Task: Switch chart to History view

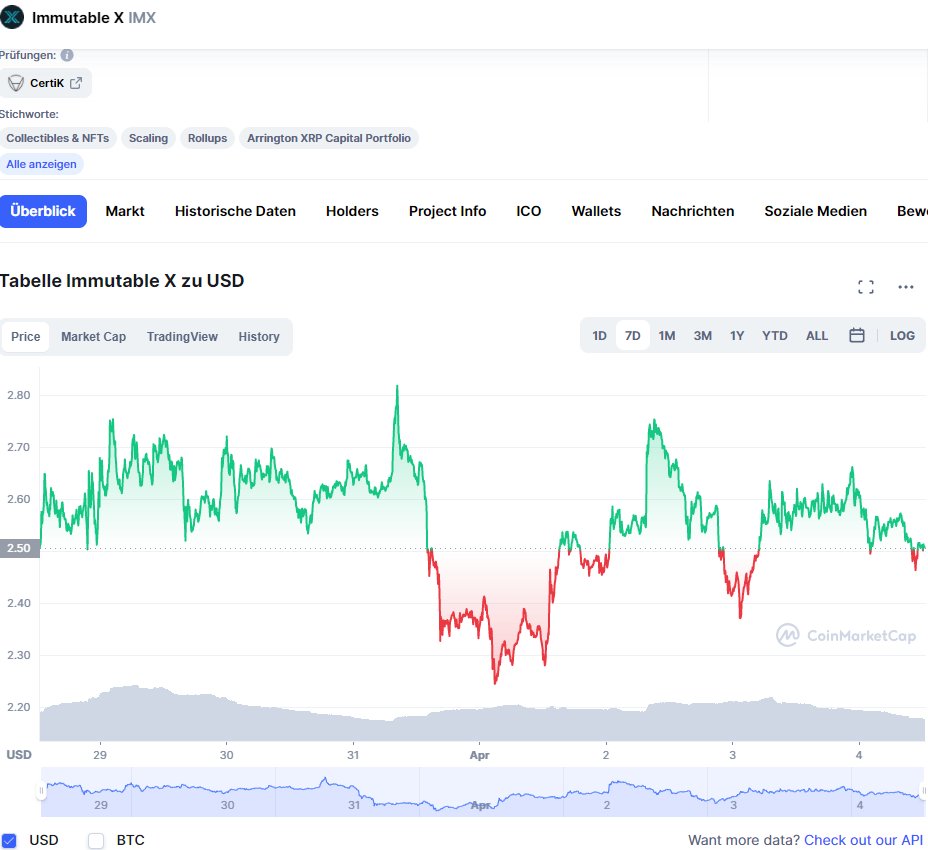Action: click(x=259, y=337)
